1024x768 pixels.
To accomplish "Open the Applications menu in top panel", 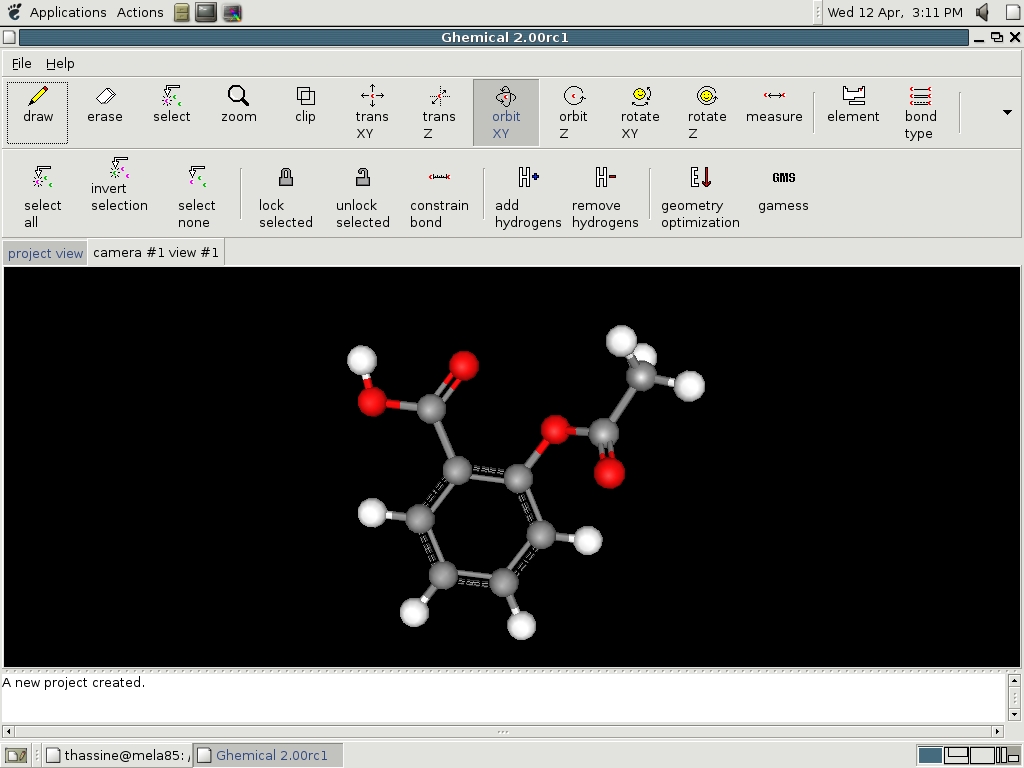I will pos(68,12).
